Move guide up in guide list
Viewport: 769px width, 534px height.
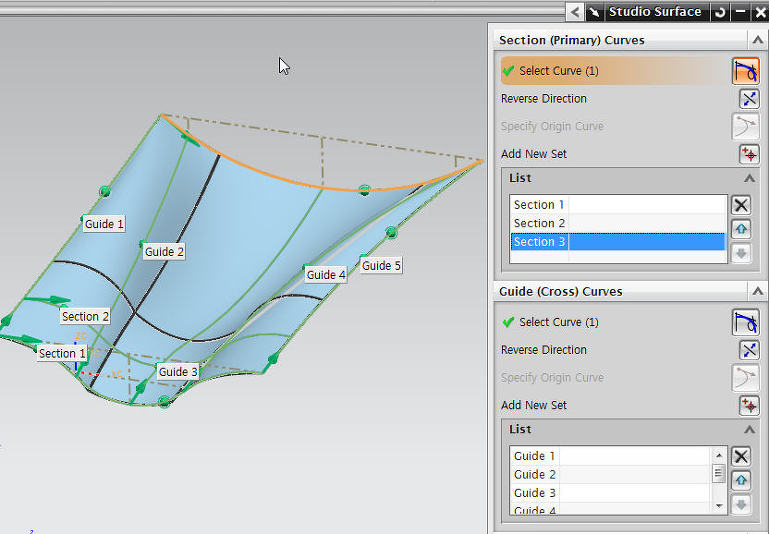(741, 480)
